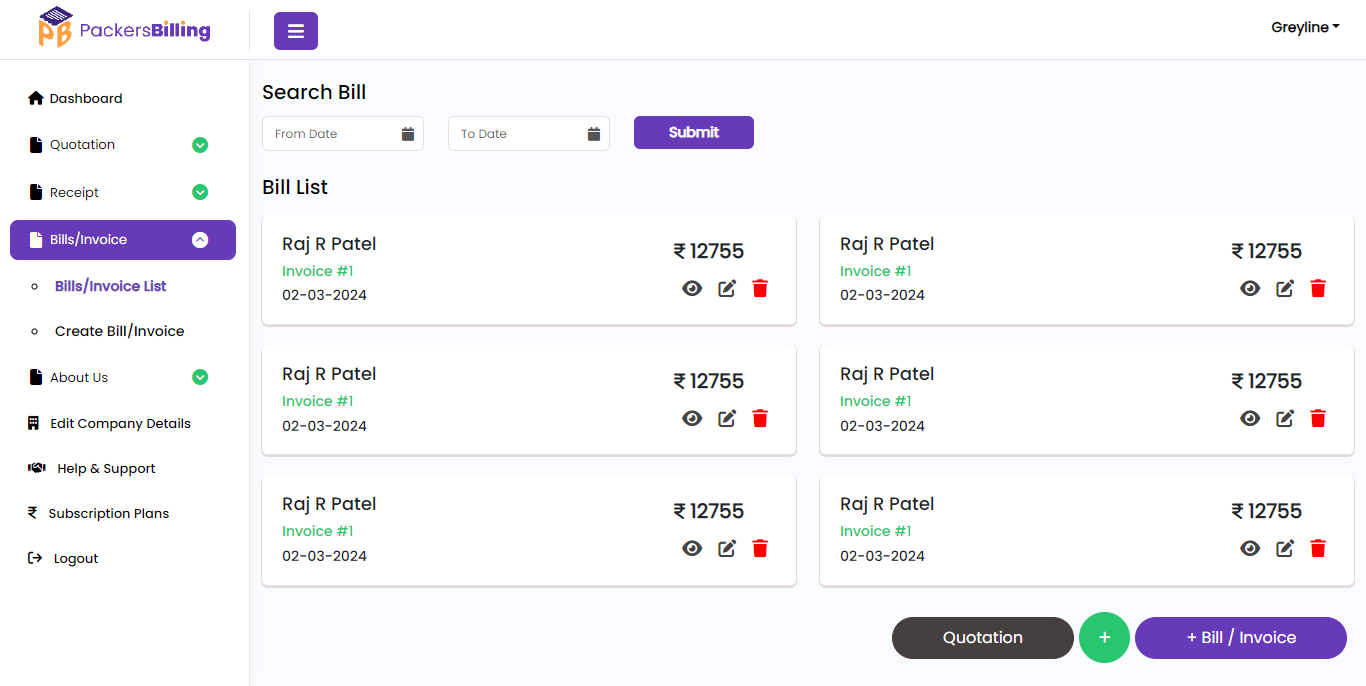Open calendar icon in From Date field

pos(408,134)
